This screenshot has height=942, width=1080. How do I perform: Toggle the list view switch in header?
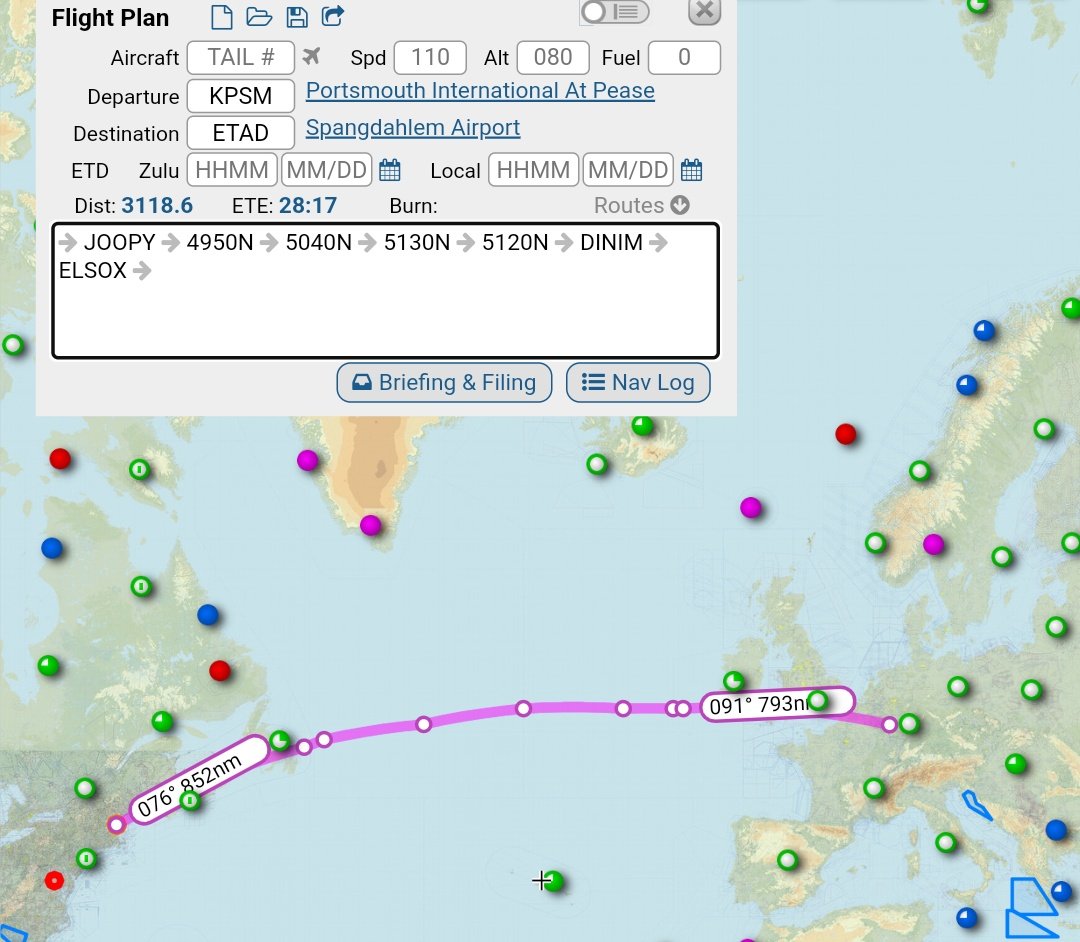pos(615,12)
